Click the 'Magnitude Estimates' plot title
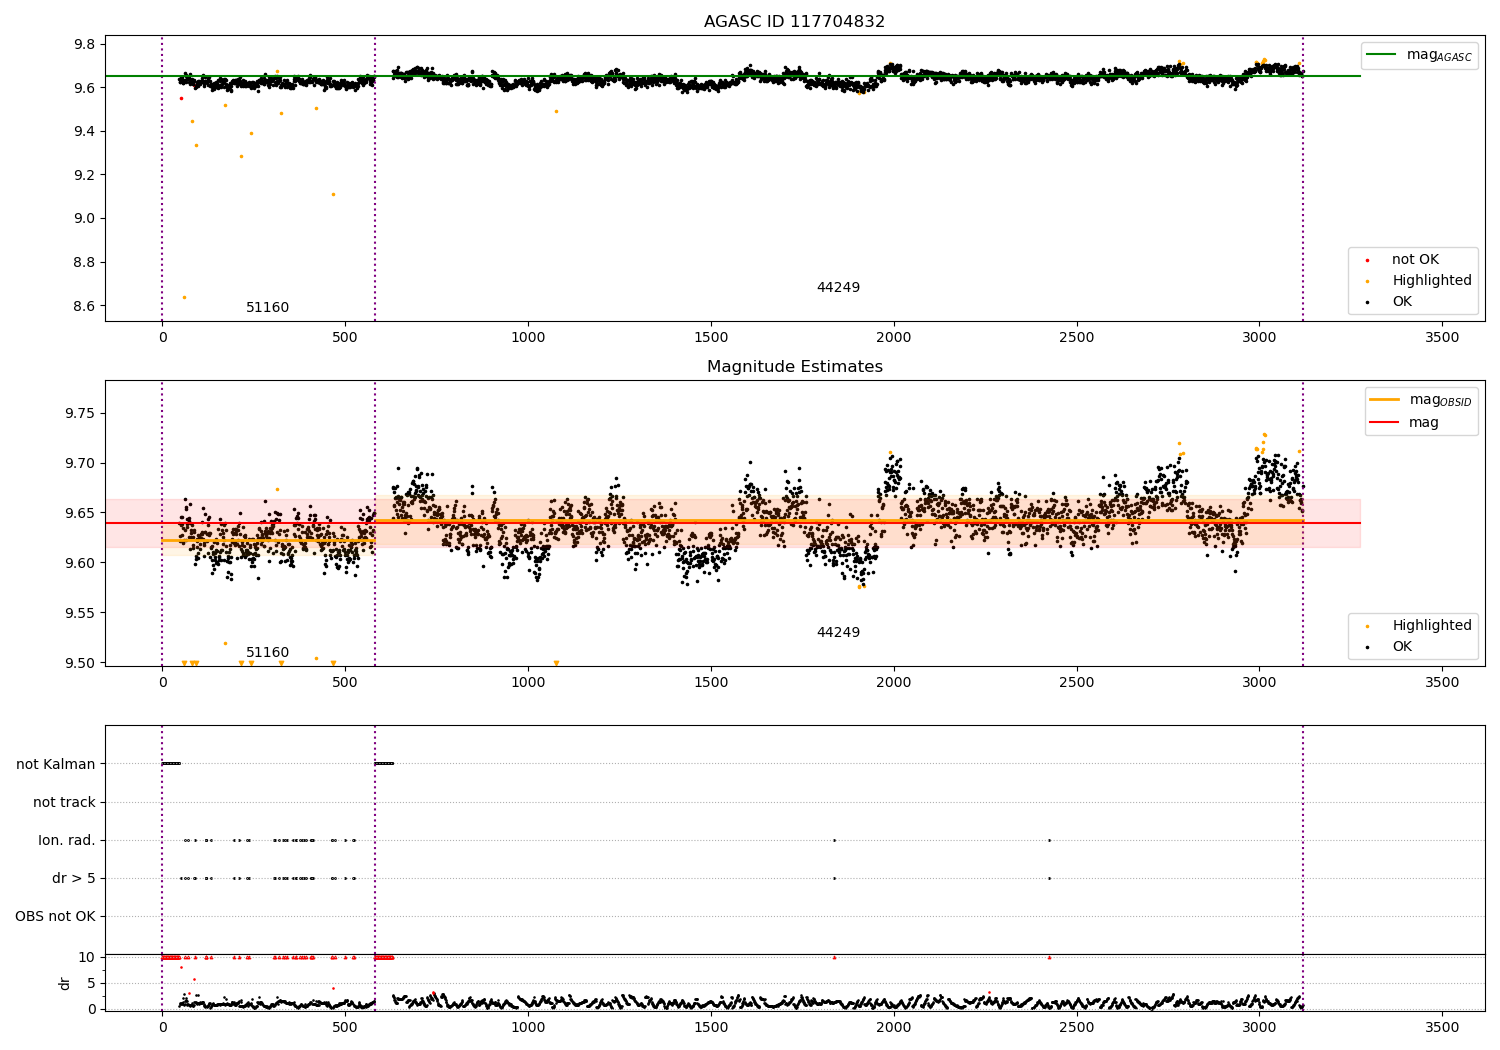Screen dimensions: 1500x1050 pyautogui.click(x=794, y=367)
